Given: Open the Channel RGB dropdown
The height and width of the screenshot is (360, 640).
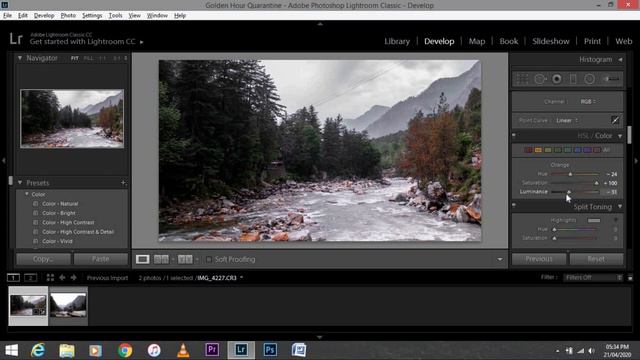Looking at the screenshot, I should 588,101.
